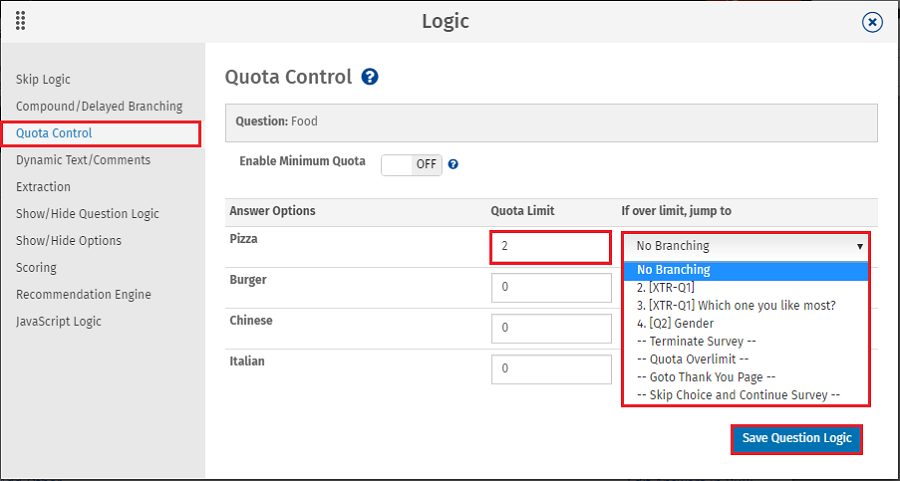The image size is (900, 481).
Task: Toggle Enable Minimum Quota switch
Action: pyautogui.click(x=412, y=164)
